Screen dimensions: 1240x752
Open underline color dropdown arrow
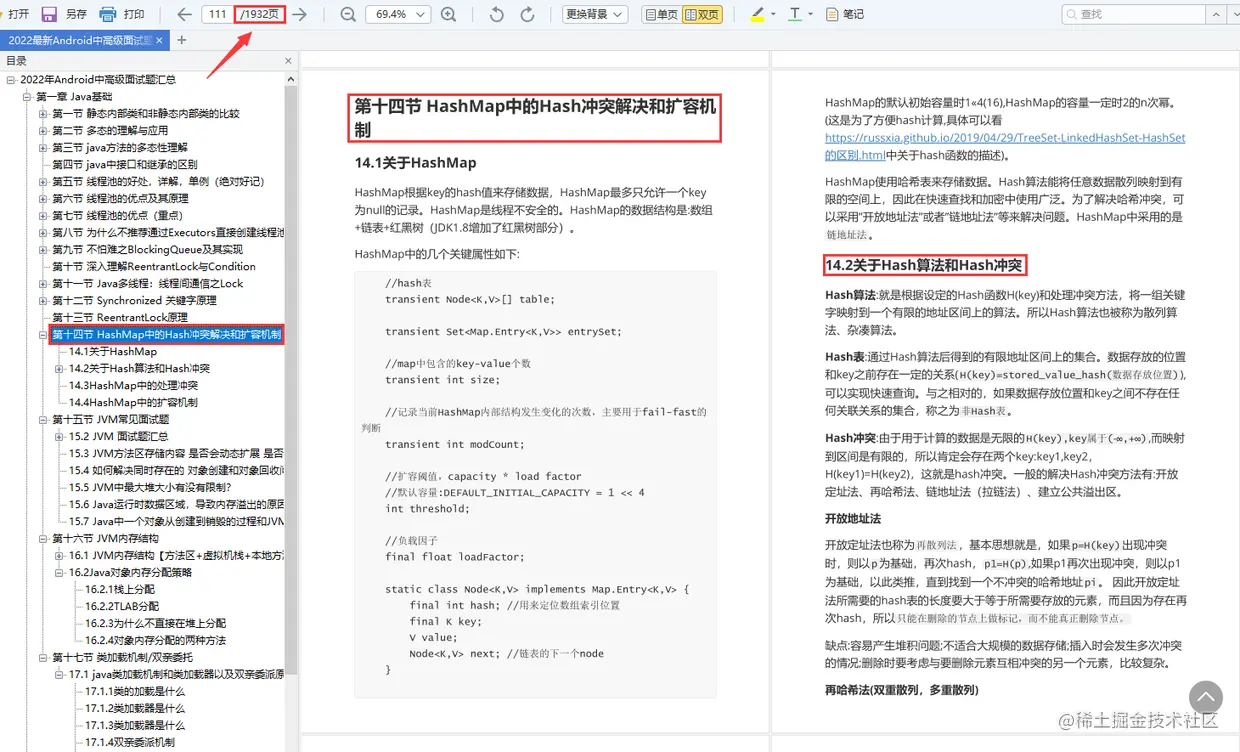810,14
